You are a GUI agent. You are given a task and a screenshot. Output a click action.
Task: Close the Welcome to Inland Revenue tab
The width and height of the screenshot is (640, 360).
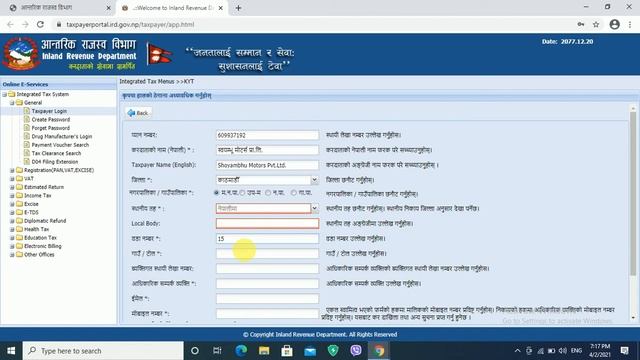coord(221,8)
